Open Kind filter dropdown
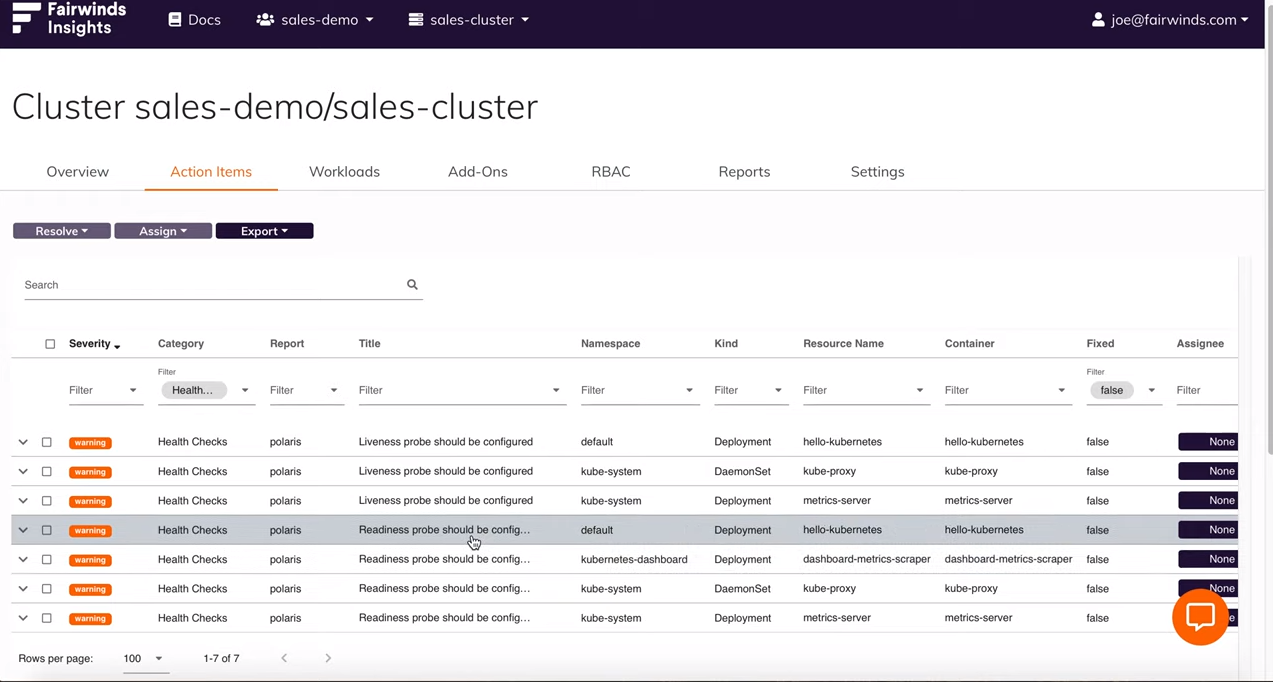This screenshot has height=682, width=1273. (750, 390)
